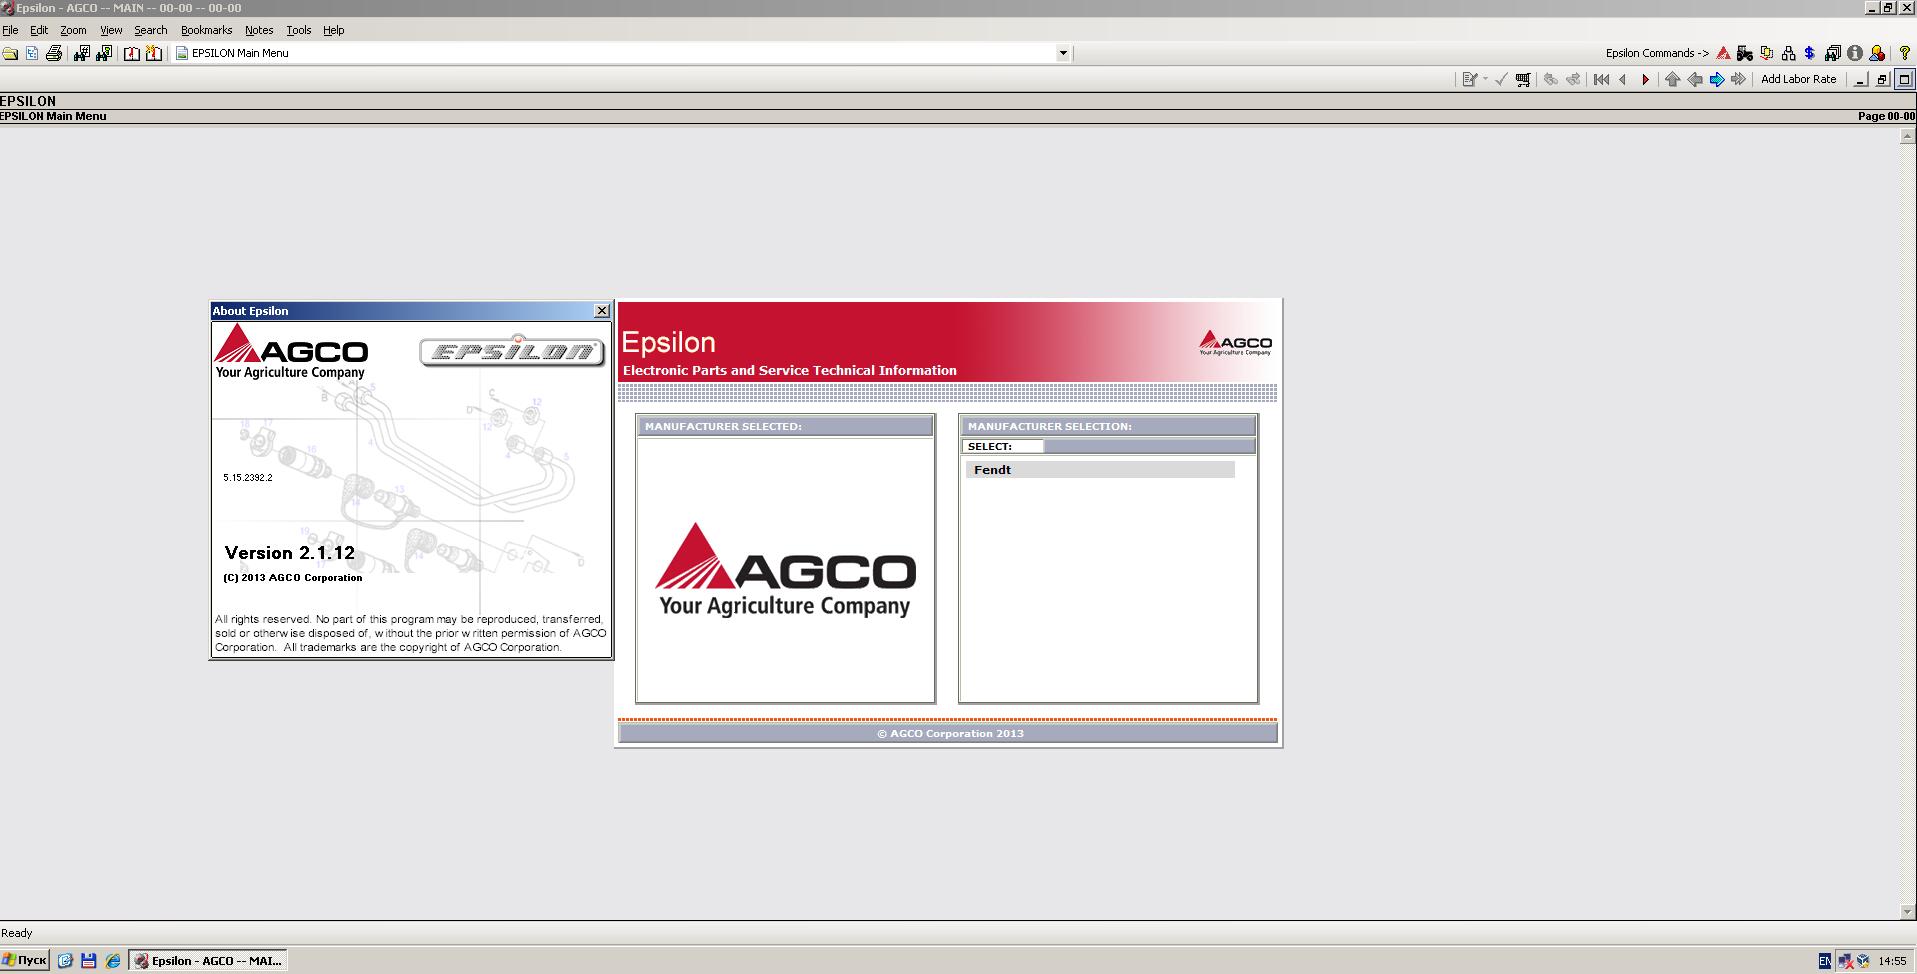Viewport: 1917px width, 974px height.
Task: Click the gray double right arrow icon
Action: pyautogui.click(x=1739, y=79)
